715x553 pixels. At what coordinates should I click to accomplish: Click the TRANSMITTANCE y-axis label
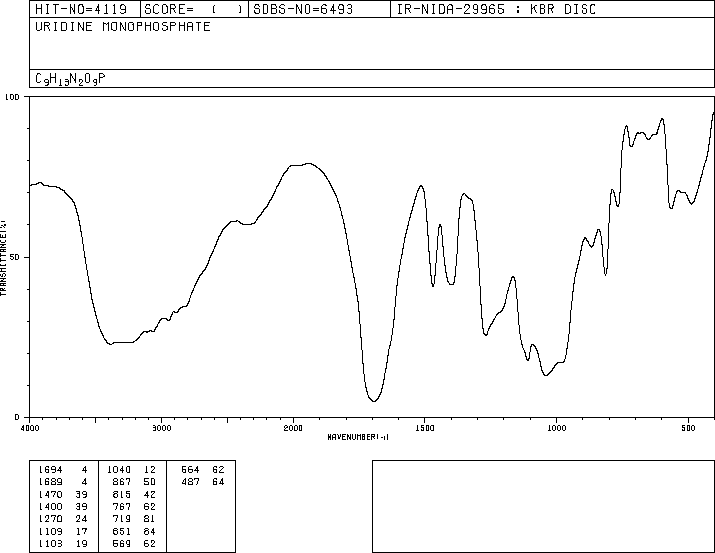[x=3, y=258]
